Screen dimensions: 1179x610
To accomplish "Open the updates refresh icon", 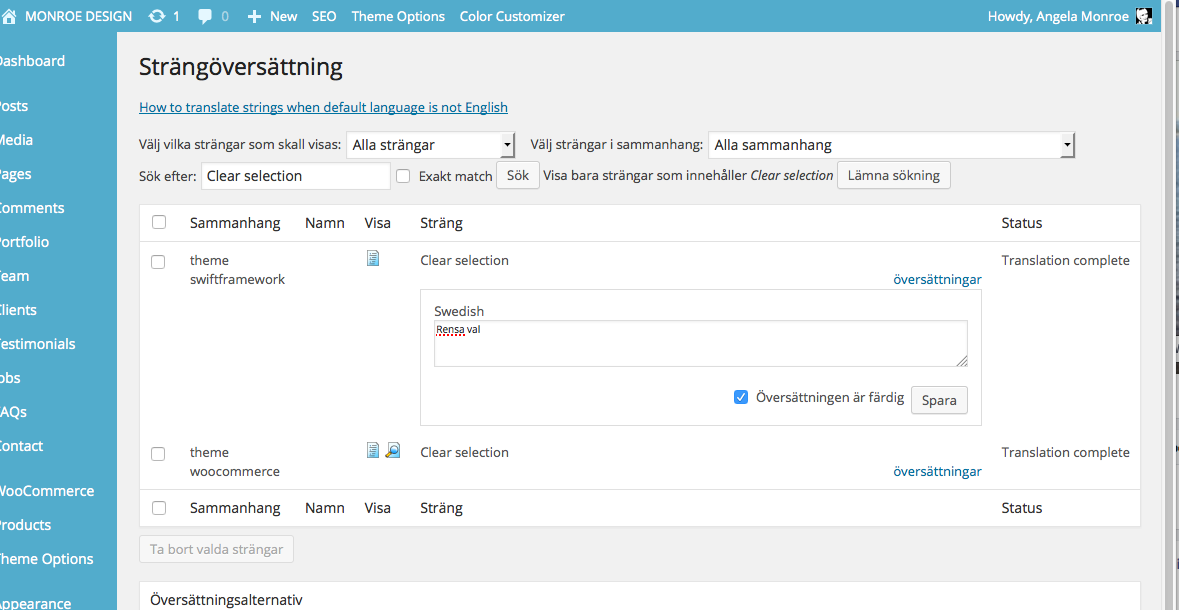I will (x=156, y=16).
